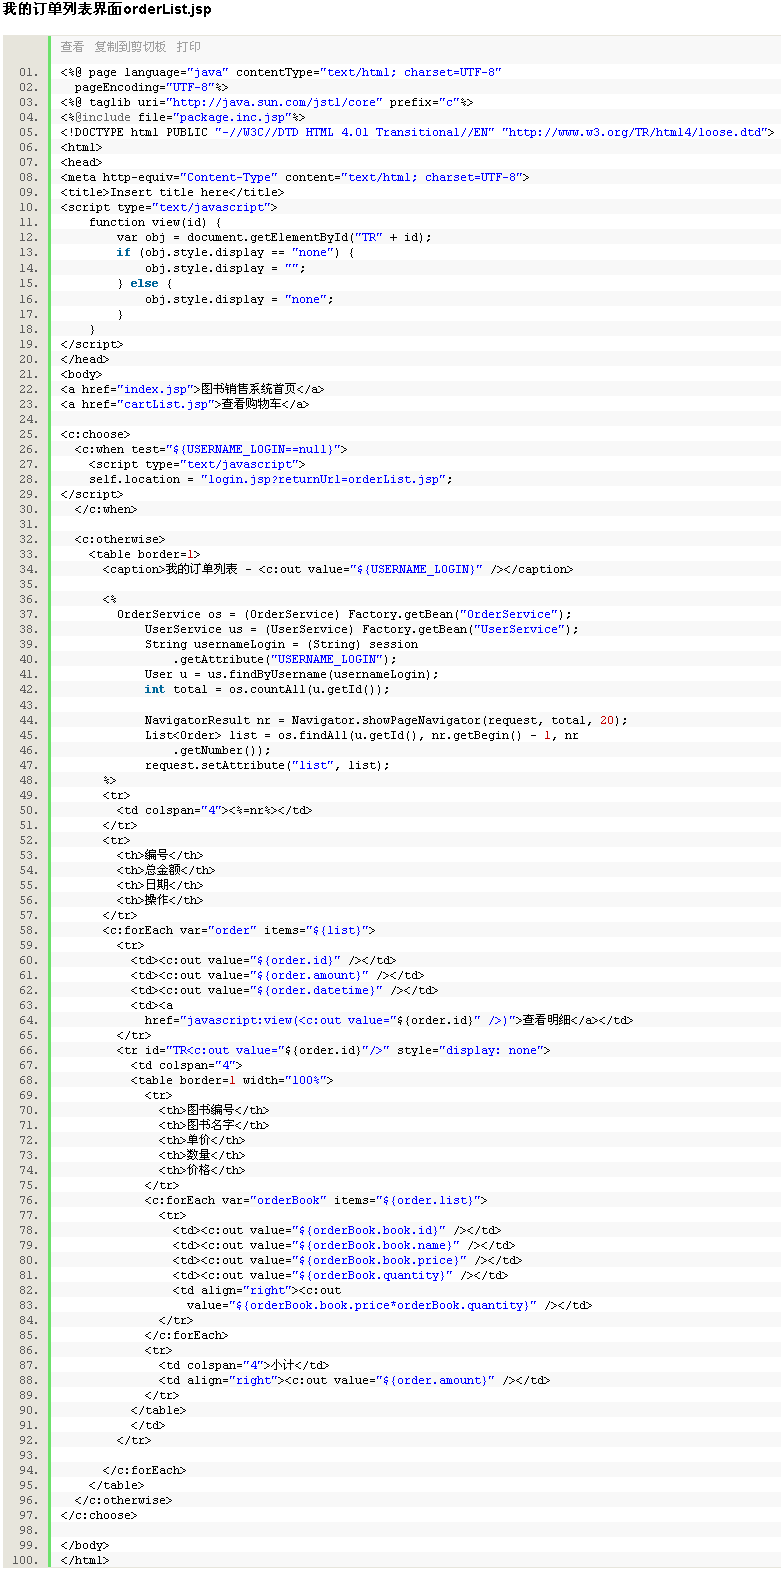781x1574 pixels.
Task: Click the book.price*orderBook.quantity value line
Action: pos(389,1305)
